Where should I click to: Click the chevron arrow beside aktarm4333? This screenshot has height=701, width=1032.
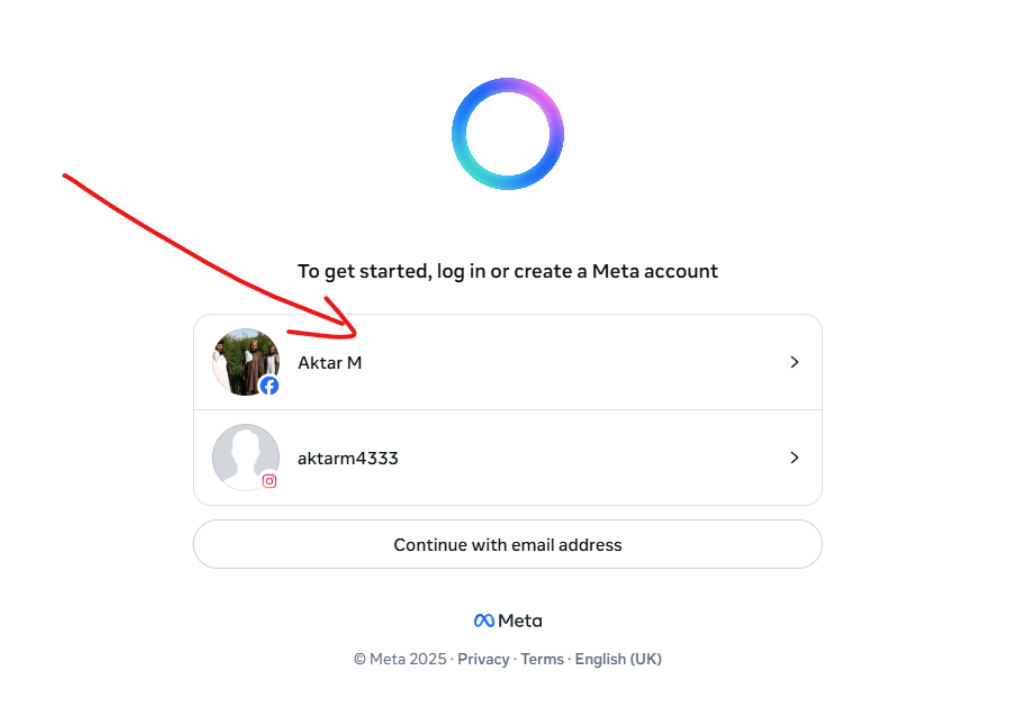(x=795, y=457)
